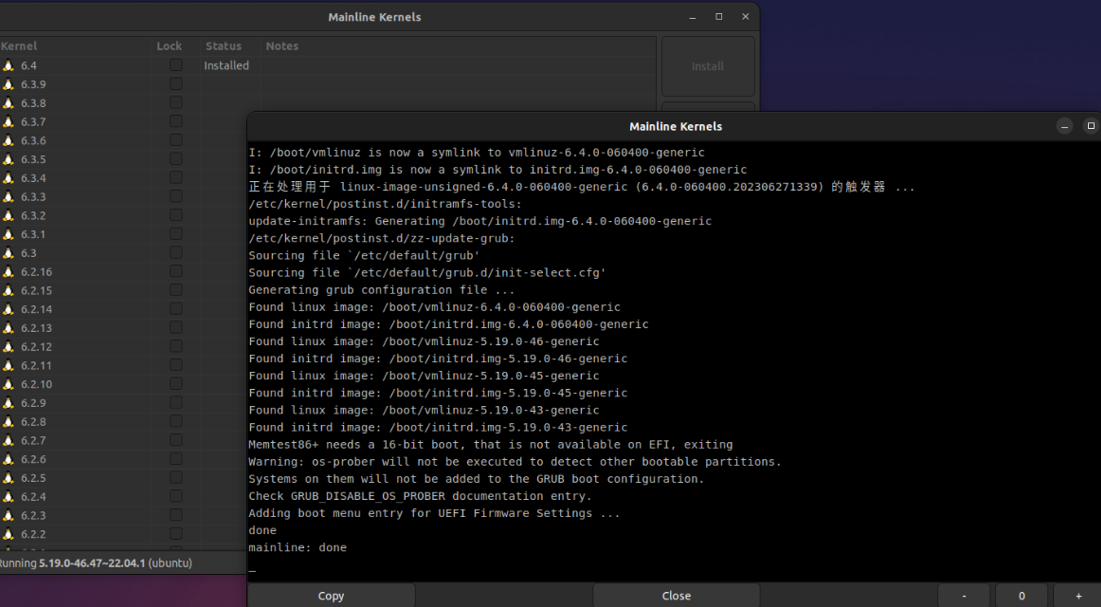Click the penguin icon of kernel 6.2.11

coord(8,365)
